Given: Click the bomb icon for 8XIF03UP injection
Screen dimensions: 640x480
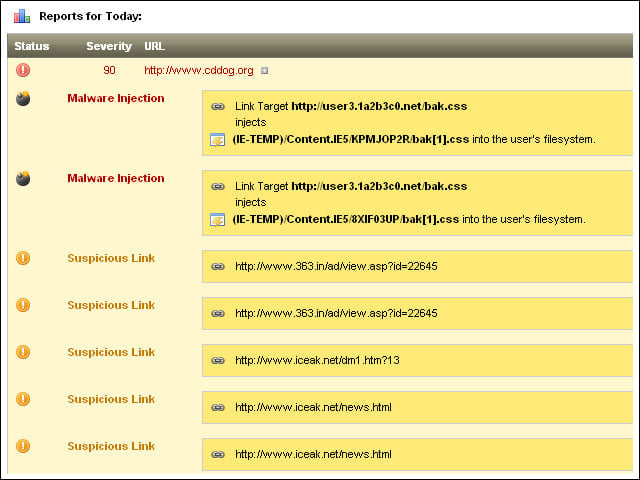Looking at the screenshot, I should pyautogui.click(x=23, y=178).
